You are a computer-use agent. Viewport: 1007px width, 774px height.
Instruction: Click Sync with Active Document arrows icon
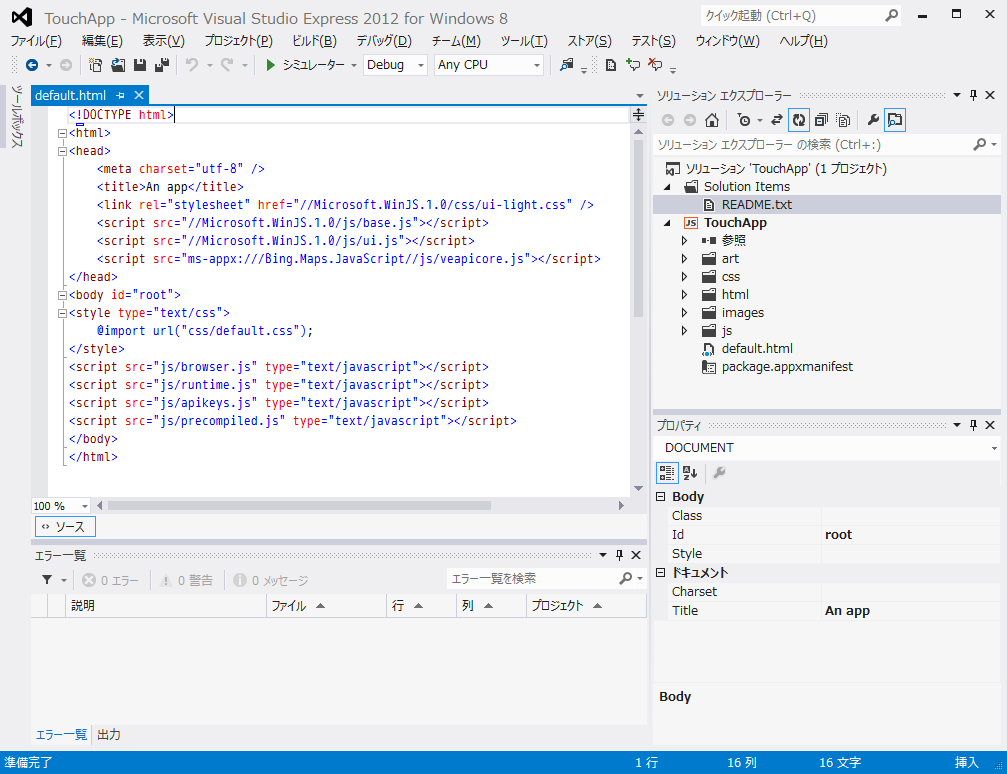(x=776, y=120)
